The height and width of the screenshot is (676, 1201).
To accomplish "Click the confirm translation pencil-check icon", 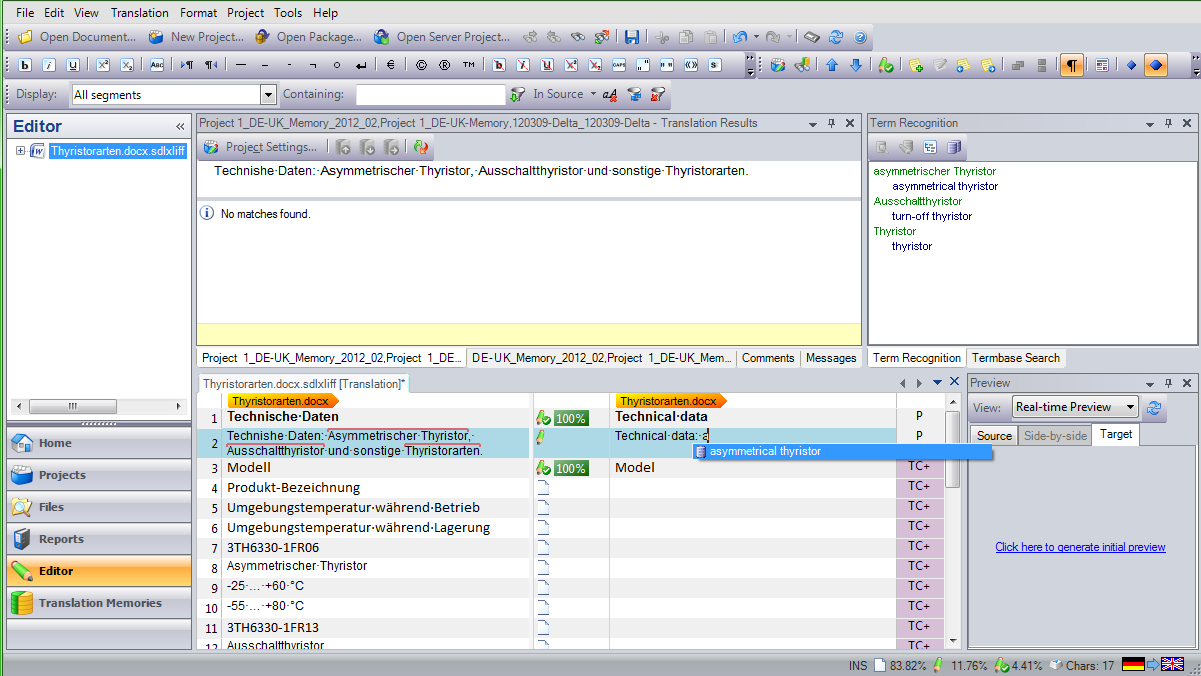I will pyautogui.click(x=885, y=65).
